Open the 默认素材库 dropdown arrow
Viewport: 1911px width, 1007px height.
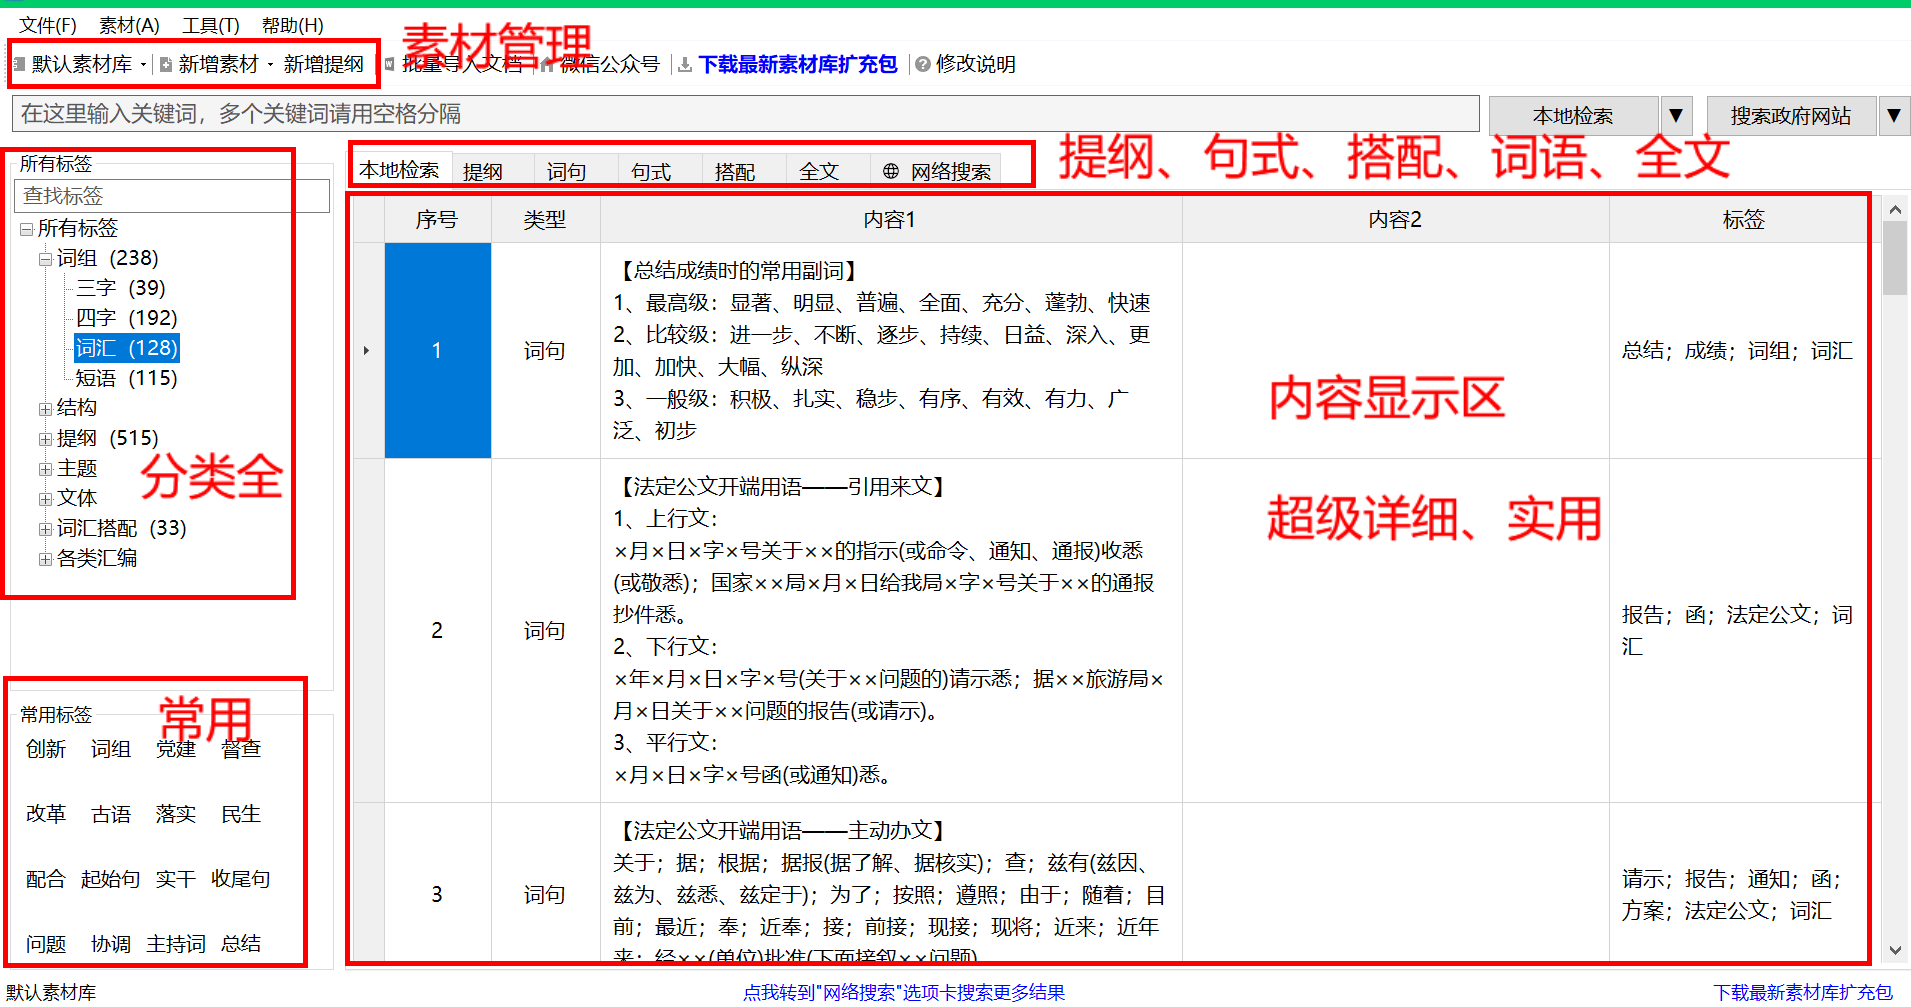click(143, 65)
